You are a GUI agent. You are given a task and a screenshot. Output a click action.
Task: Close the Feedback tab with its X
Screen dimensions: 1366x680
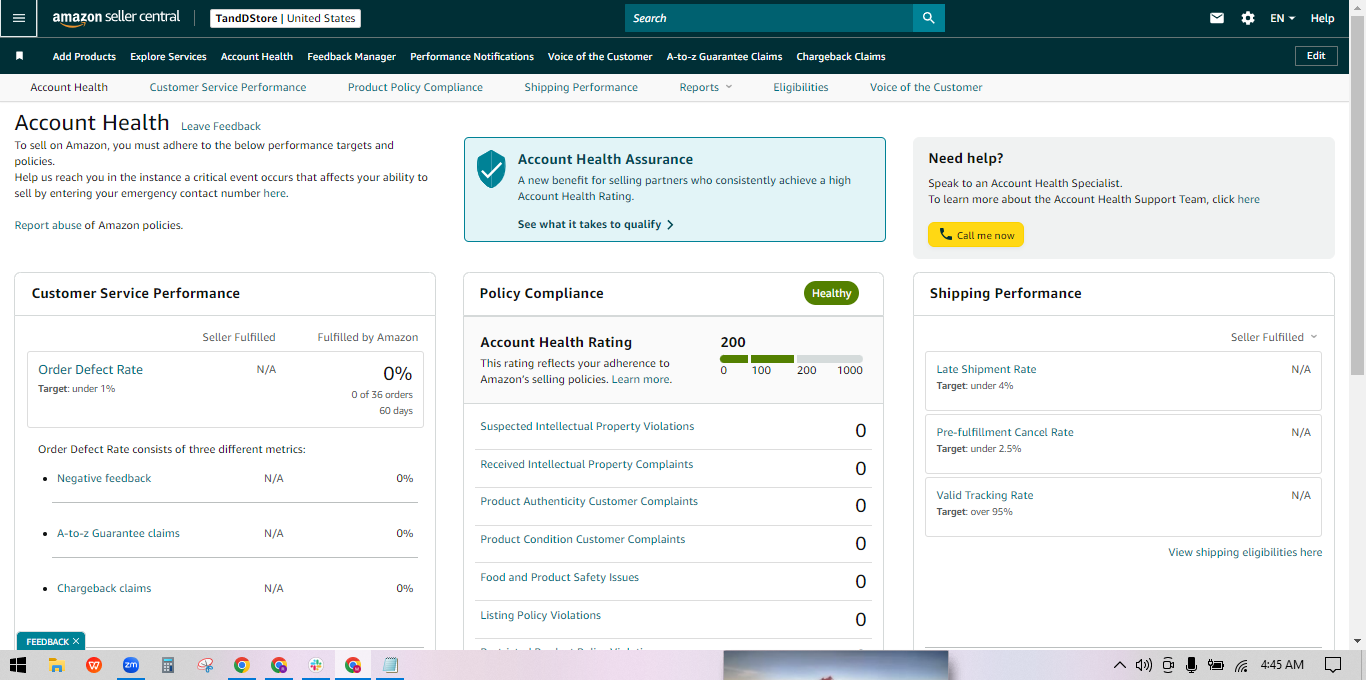tap(76, 641)
